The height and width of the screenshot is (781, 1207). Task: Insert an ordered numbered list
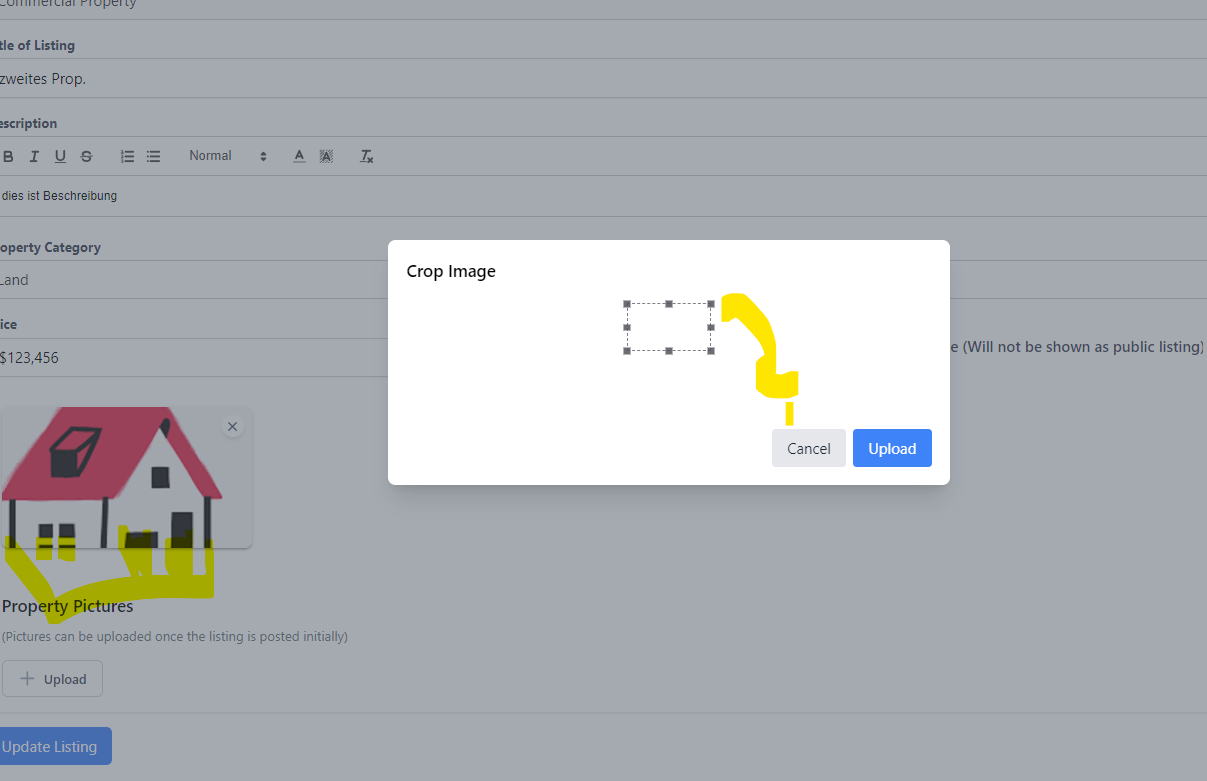coord(127,157)
